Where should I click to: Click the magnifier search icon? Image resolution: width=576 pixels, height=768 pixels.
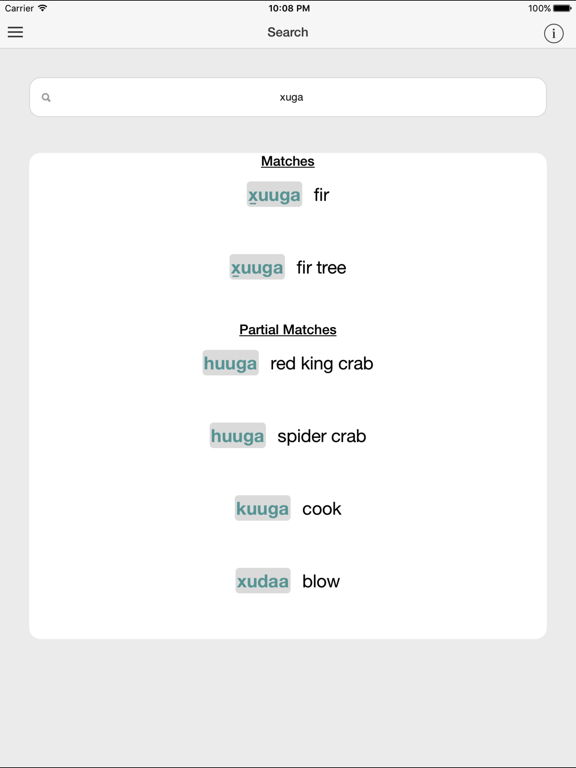[46, 97]
